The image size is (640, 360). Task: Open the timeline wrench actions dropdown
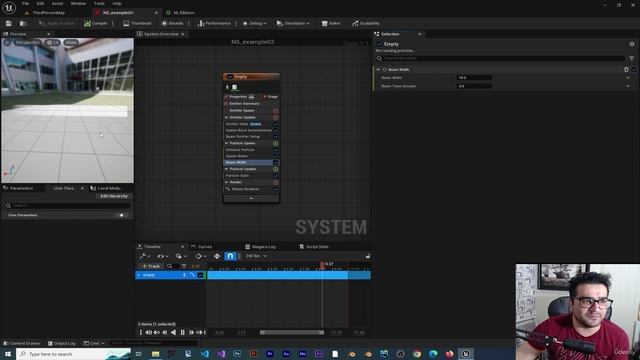click(144, 256)
